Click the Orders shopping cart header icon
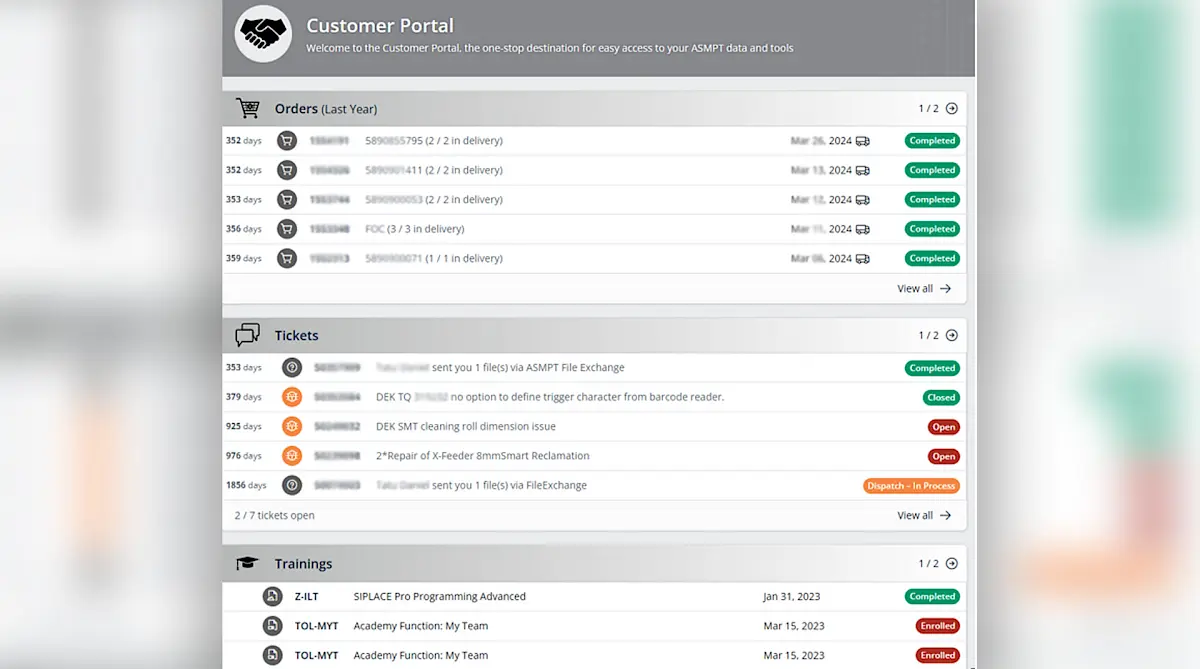The height and width of the screenshot is (669, 1200). coord(247,109)
